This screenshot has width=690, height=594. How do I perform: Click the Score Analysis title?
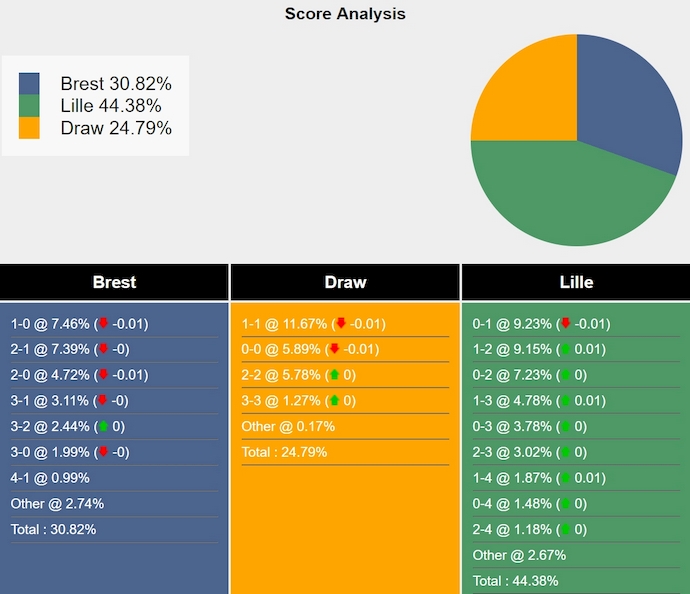pyautogui.click(x=345, y=14)
